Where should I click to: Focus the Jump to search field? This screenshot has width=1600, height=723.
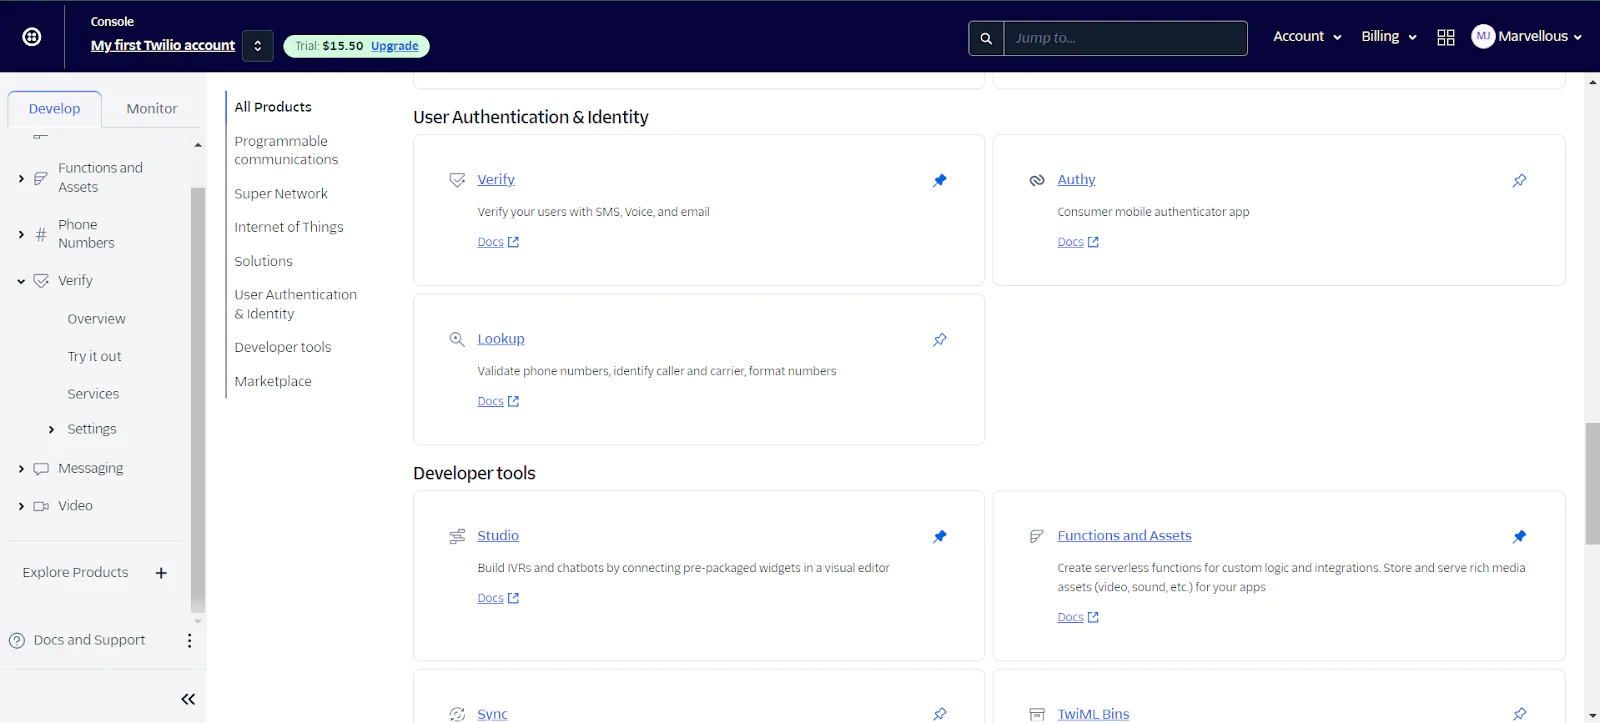click(x=1125, y=38)
